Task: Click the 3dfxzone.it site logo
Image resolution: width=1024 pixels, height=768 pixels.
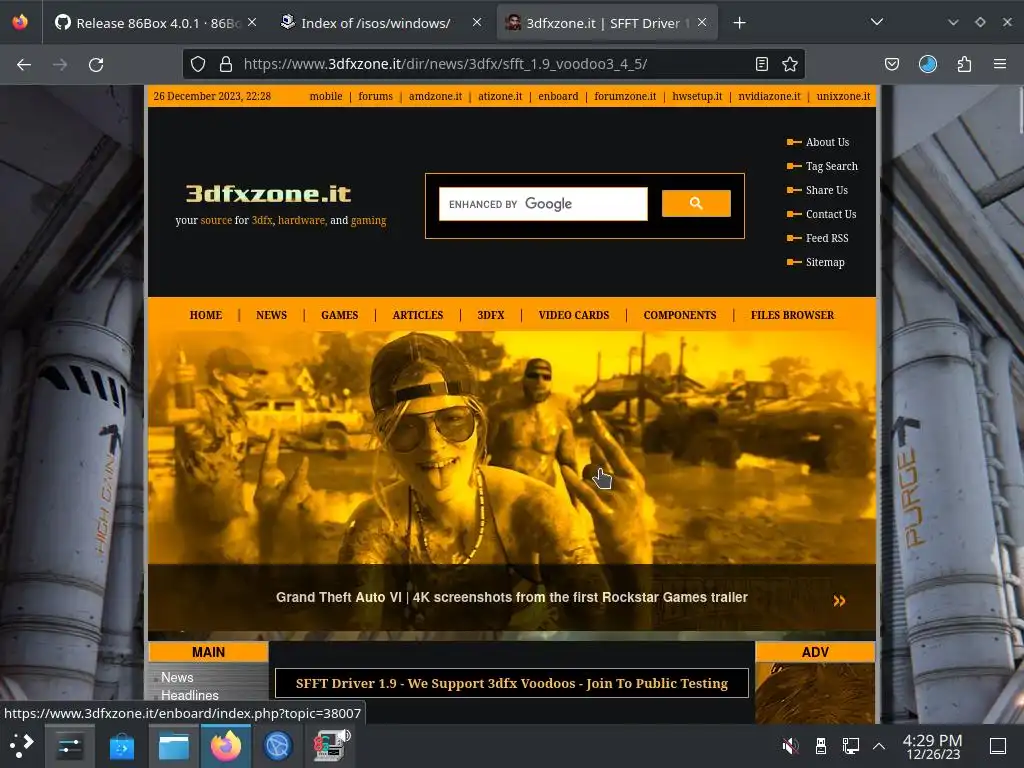Action: point(268,193)
